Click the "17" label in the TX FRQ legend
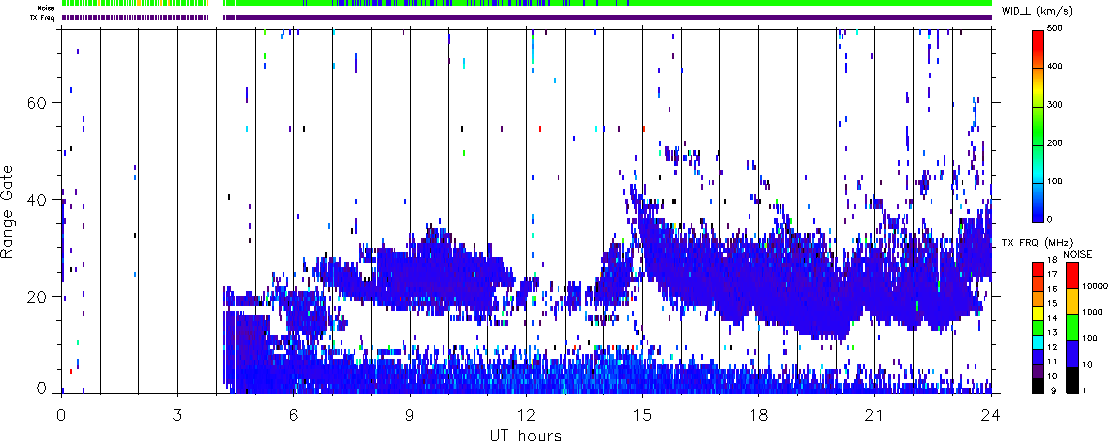This screenshot has height=441, width=1108. pyautogui.click(x=1052, y=274)
